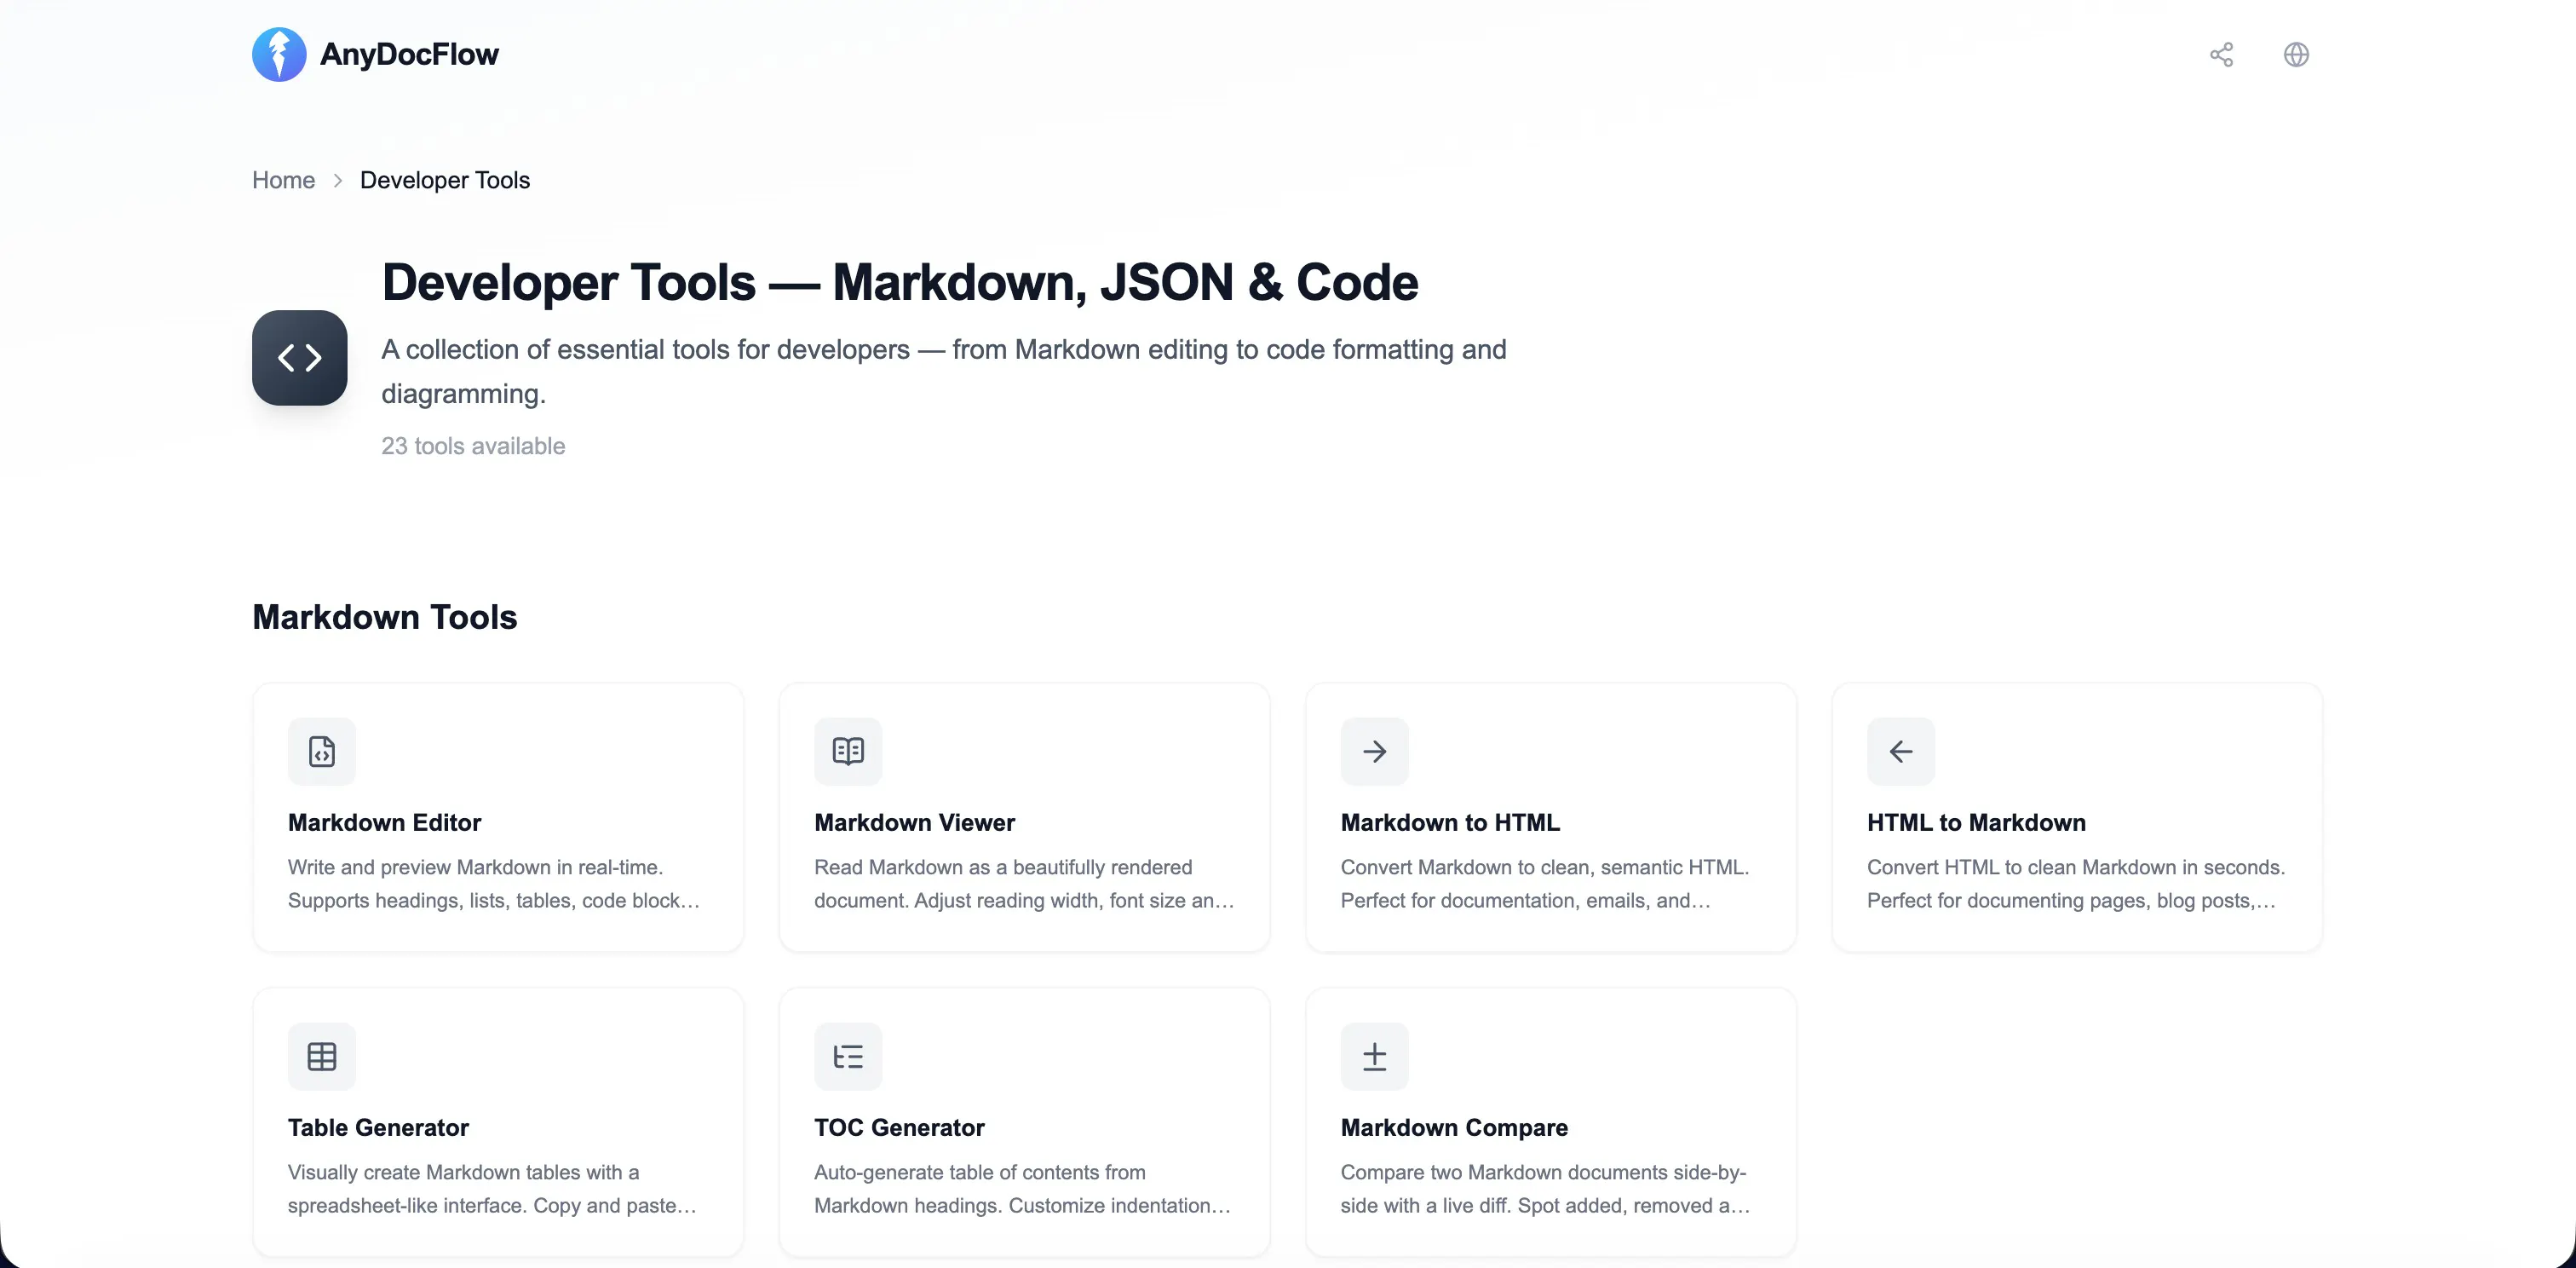Open the Table Generator title
The height and width of the screenshot is (1268, 2576).
click(378, 1127)
